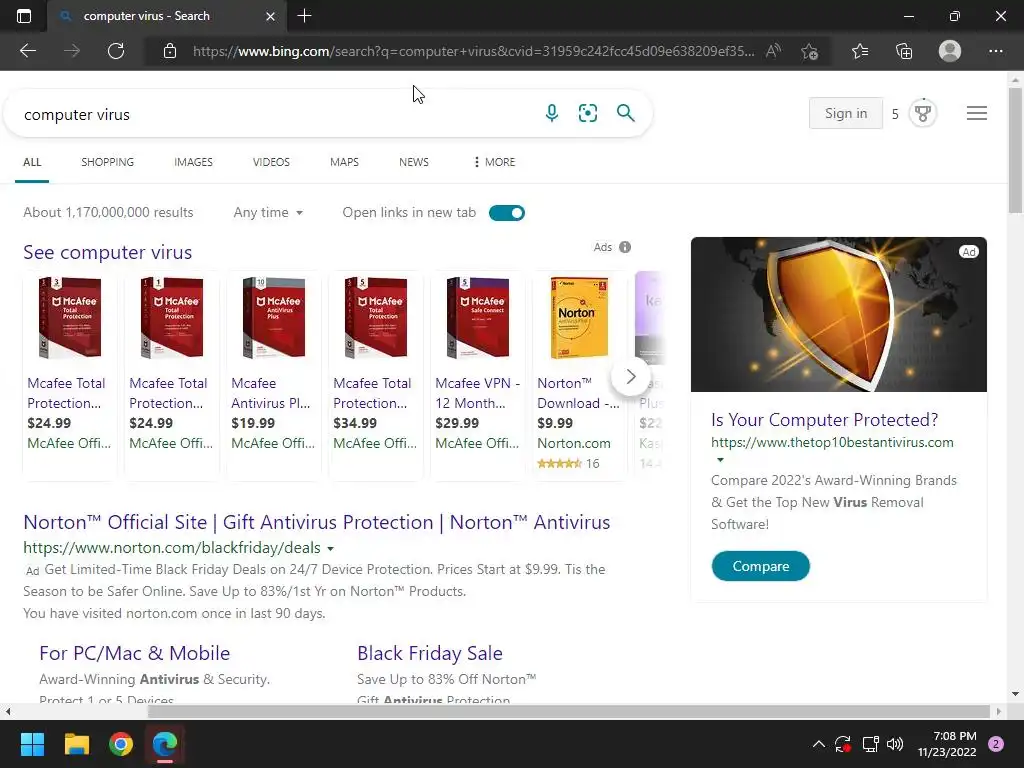The image size is (1024, 768).
Task: Switch to the VIDEOS tab
Action: click(271, 162)
